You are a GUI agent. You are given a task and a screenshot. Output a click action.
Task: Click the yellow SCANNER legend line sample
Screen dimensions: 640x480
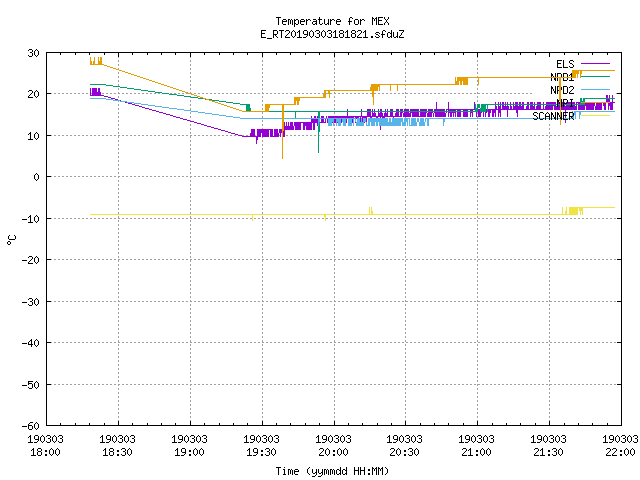click(x=595, y=116)
